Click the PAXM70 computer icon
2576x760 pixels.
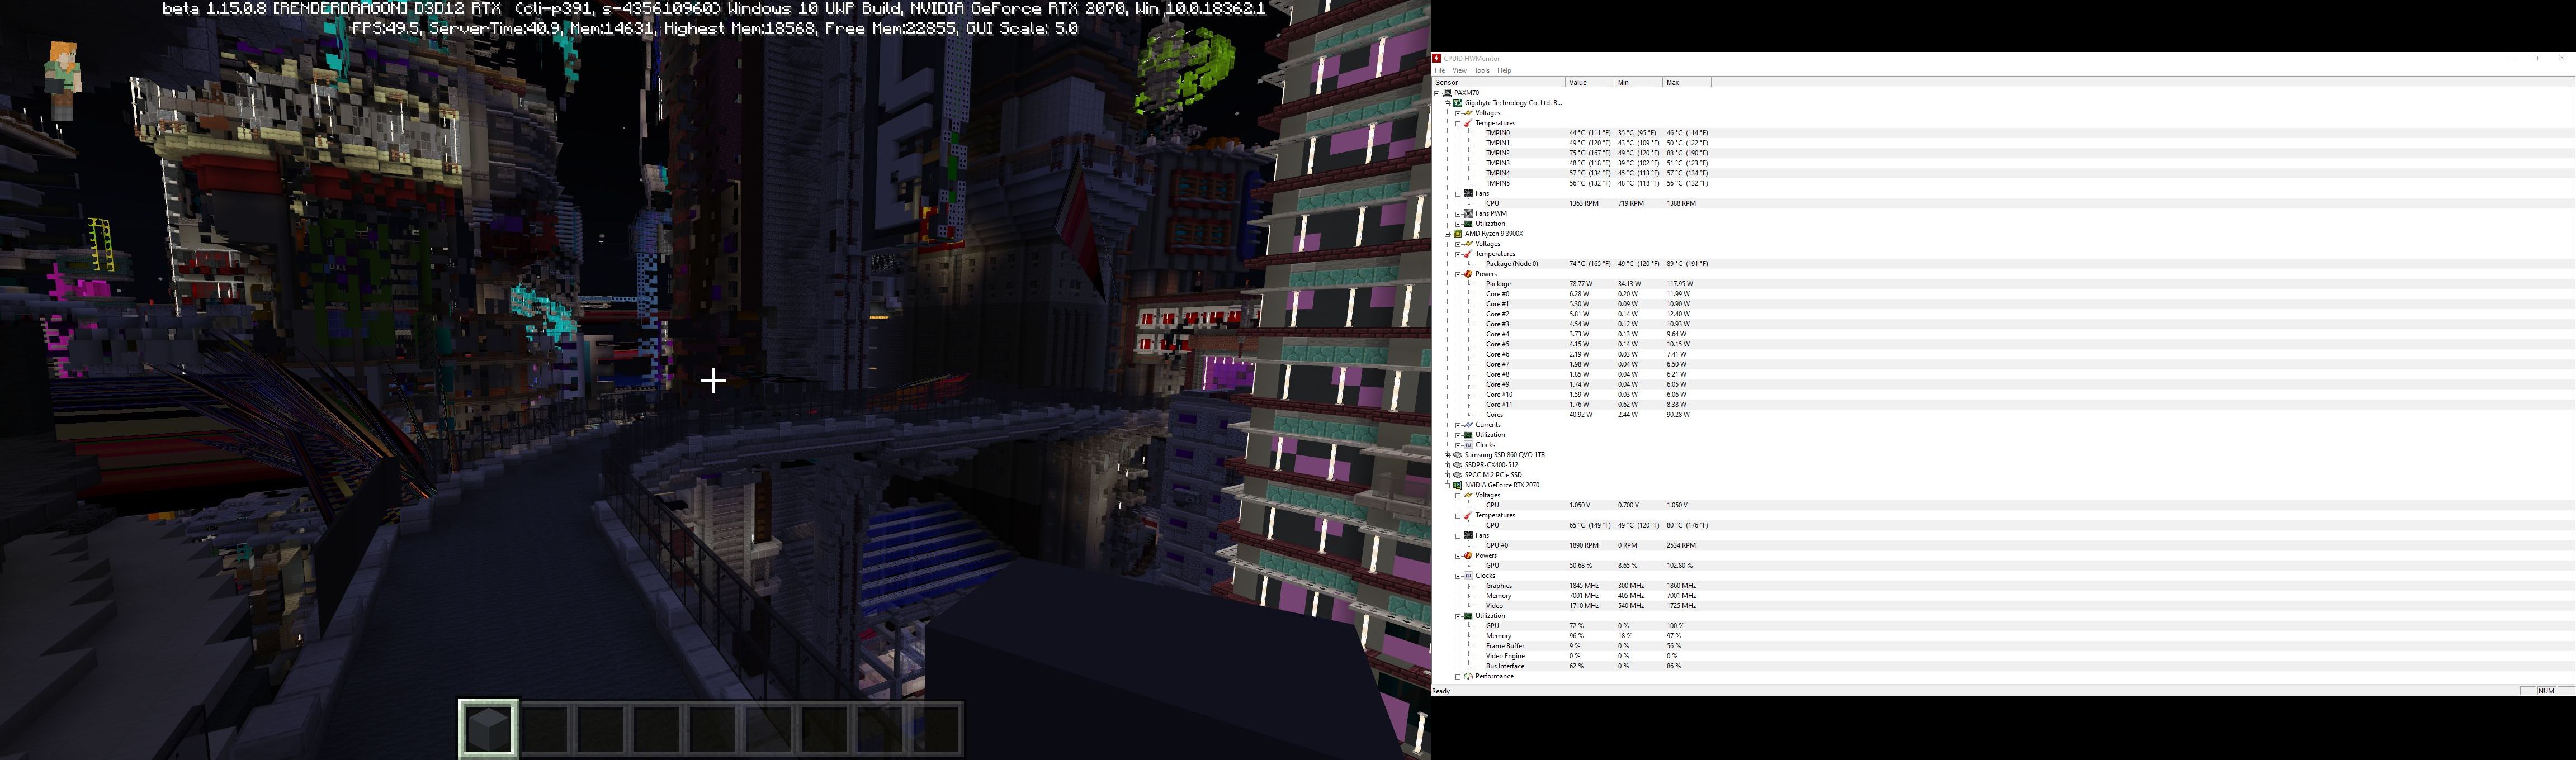[x=1447, y=93]
